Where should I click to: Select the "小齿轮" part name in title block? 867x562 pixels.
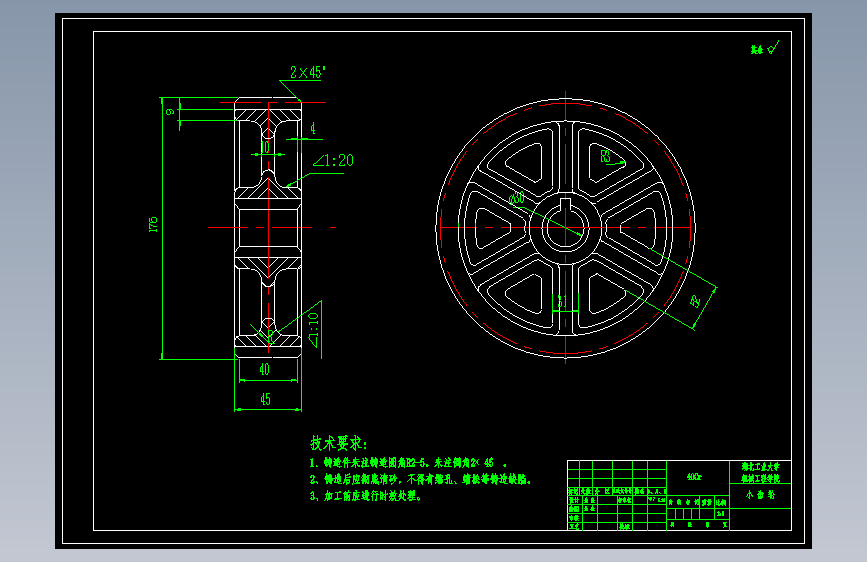click(760, 495)
